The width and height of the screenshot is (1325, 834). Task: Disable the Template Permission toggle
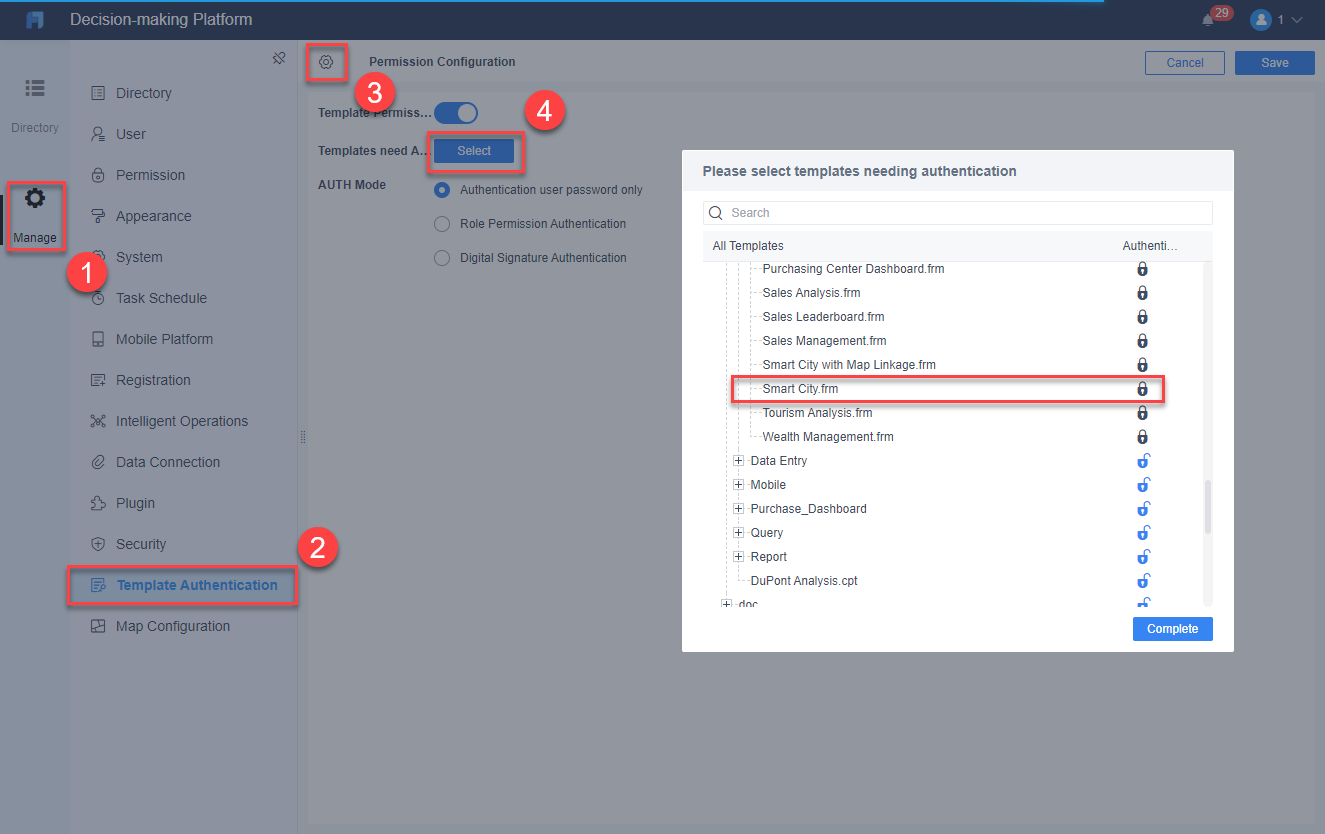456,112
